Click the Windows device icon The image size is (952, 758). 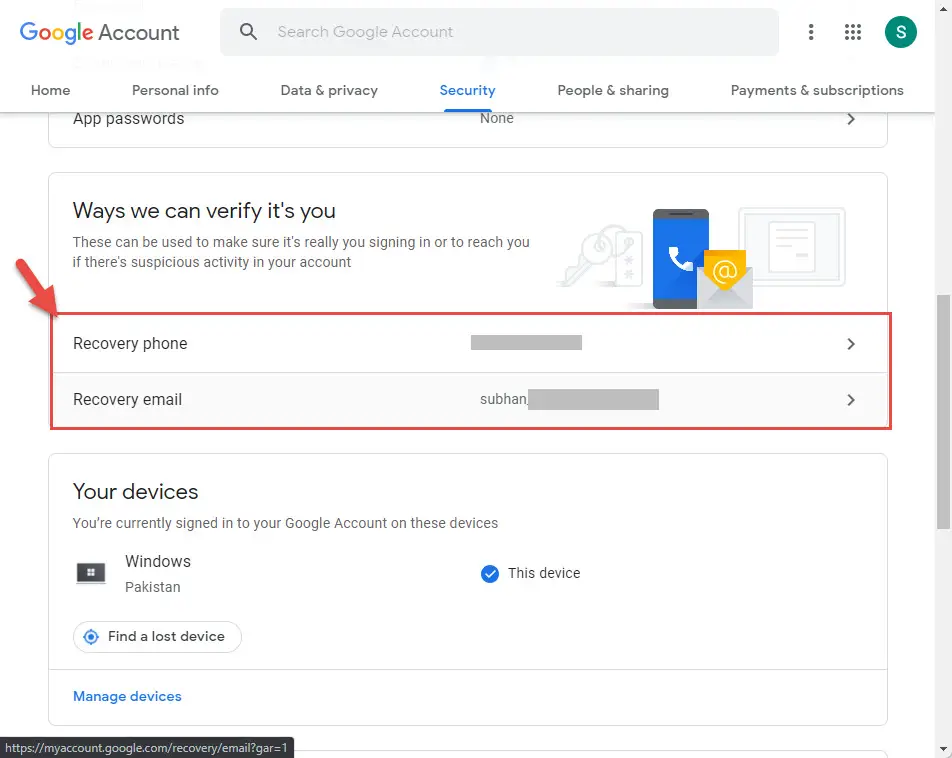[x=91, y=573]
